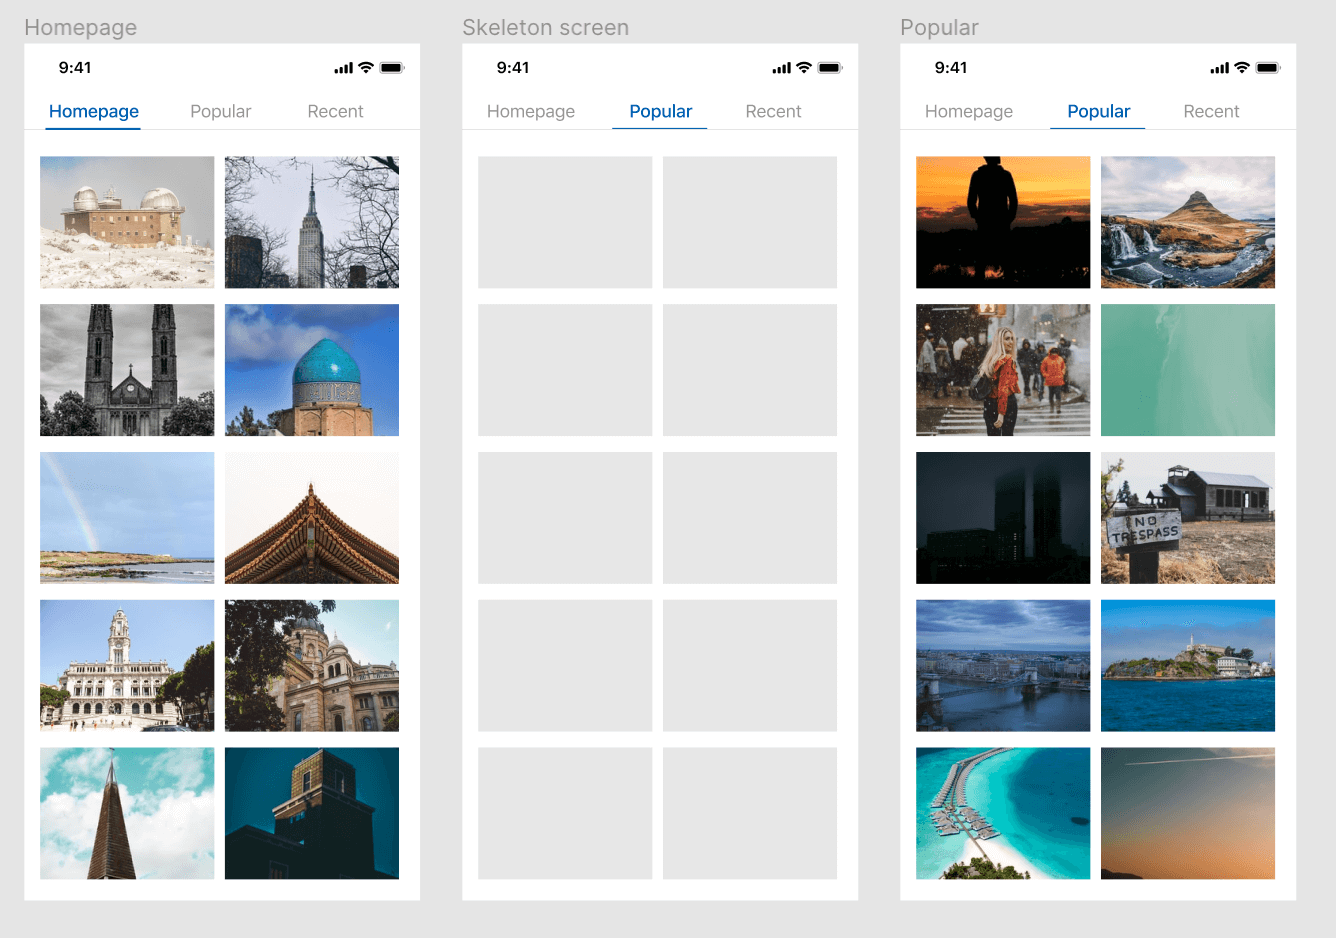Select the "Popular" frame title above the third screen
Screen dimensions: 1336x938
[939, 27]
